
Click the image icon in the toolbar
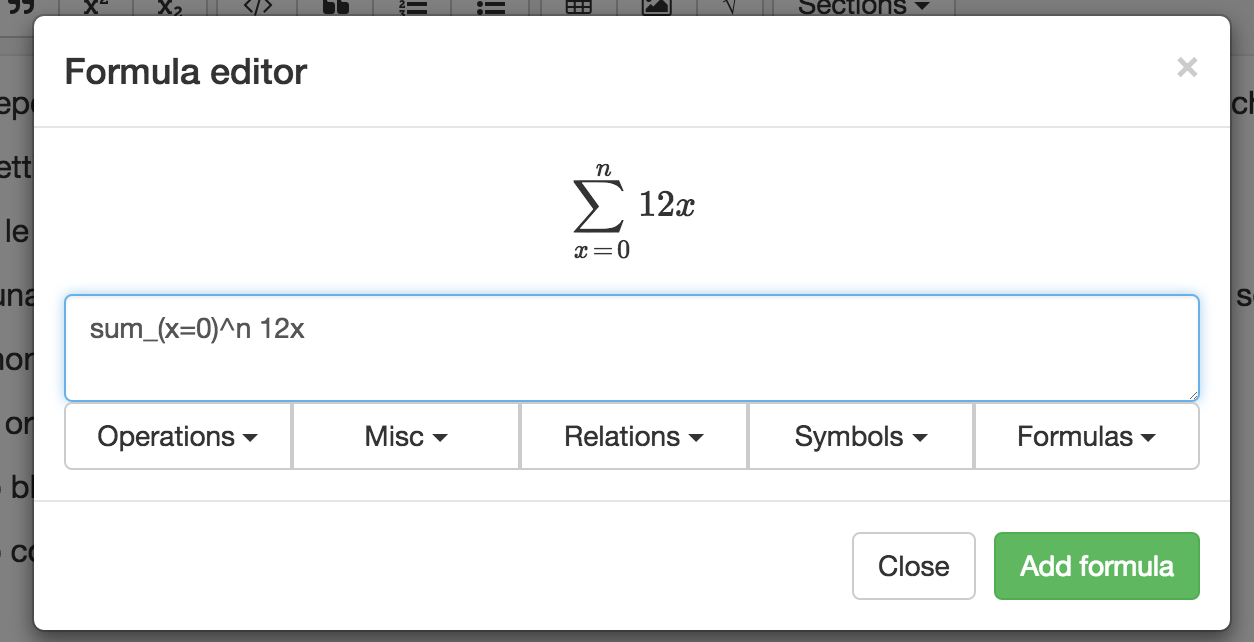[x=656, y=7]
